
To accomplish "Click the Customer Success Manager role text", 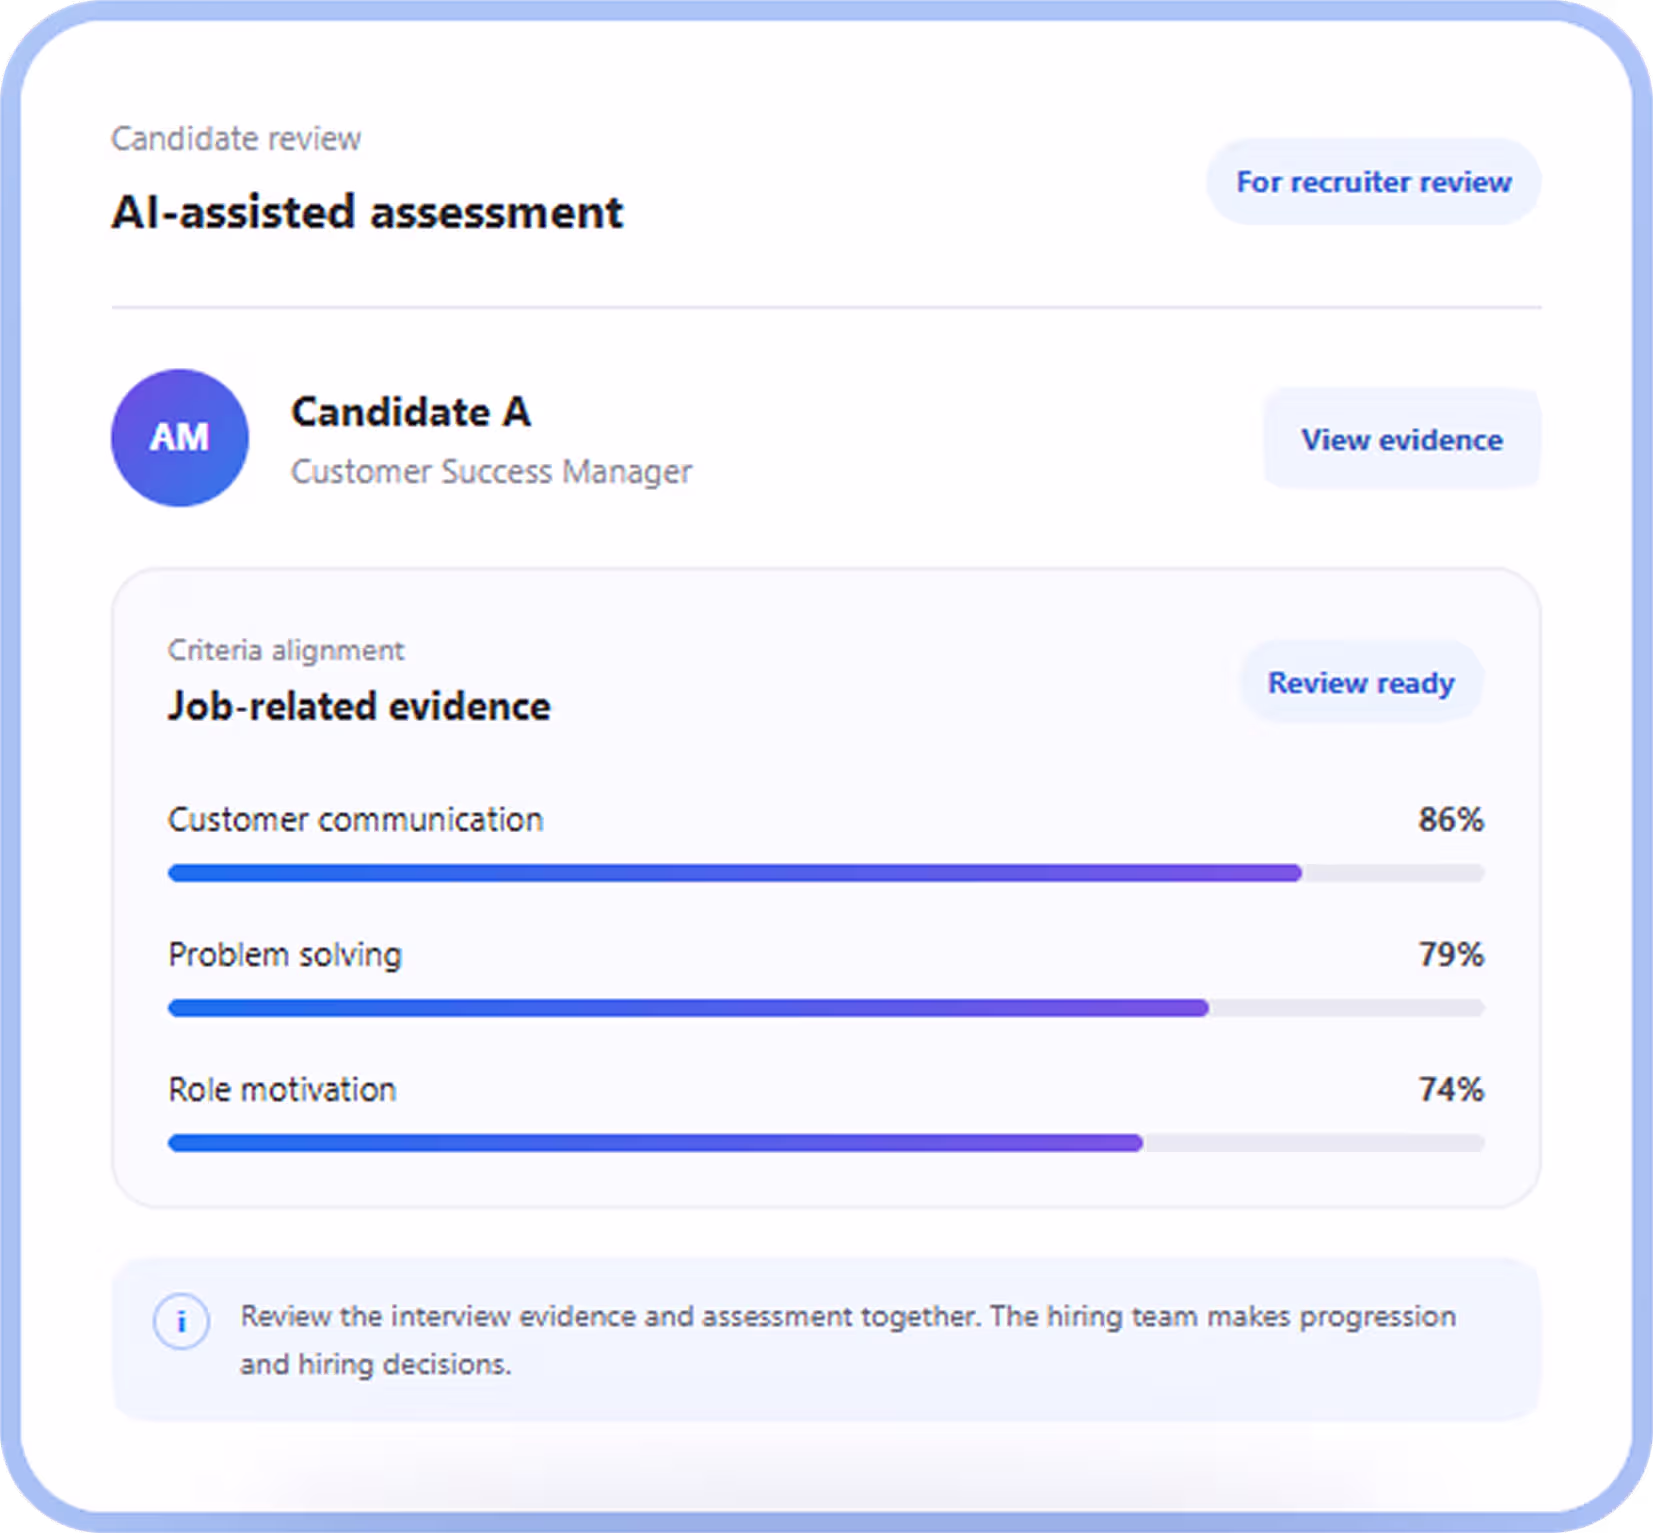I will [491, 471].
